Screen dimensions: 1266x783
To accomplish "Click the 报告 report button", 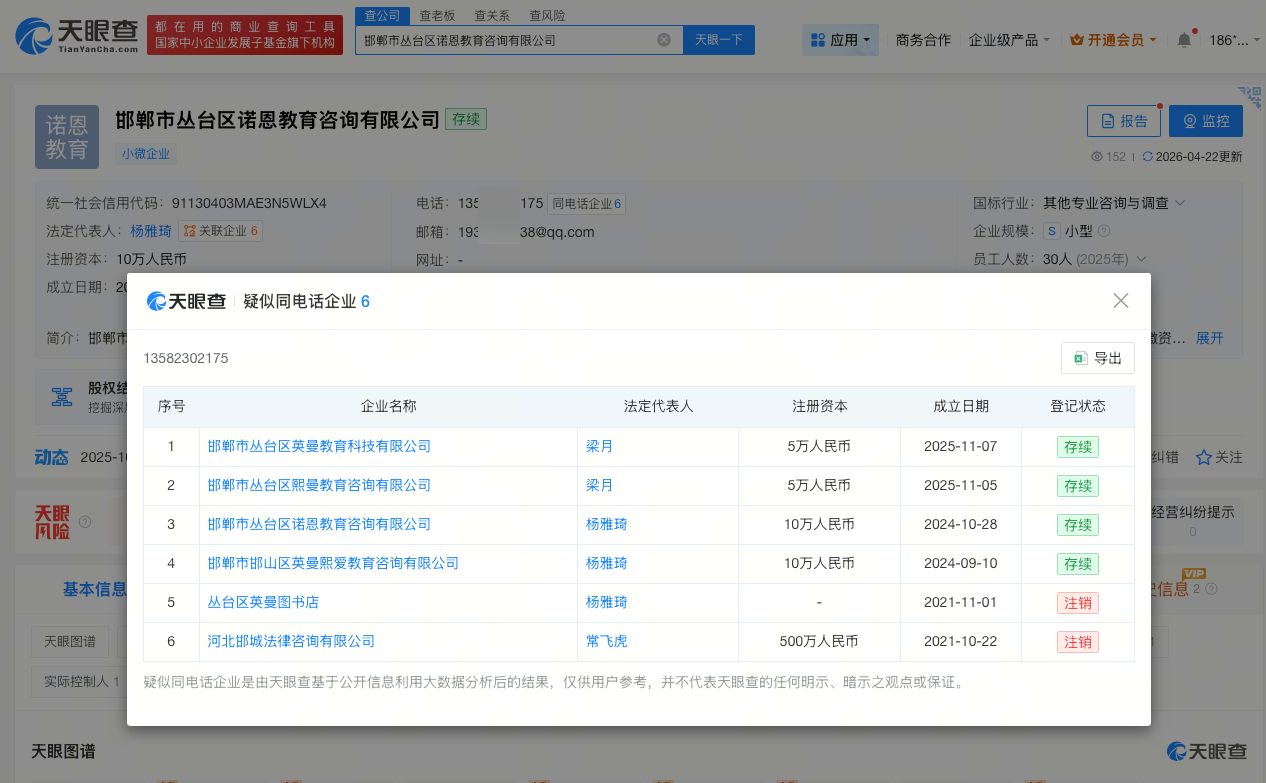I will (x=1124, y=121).
